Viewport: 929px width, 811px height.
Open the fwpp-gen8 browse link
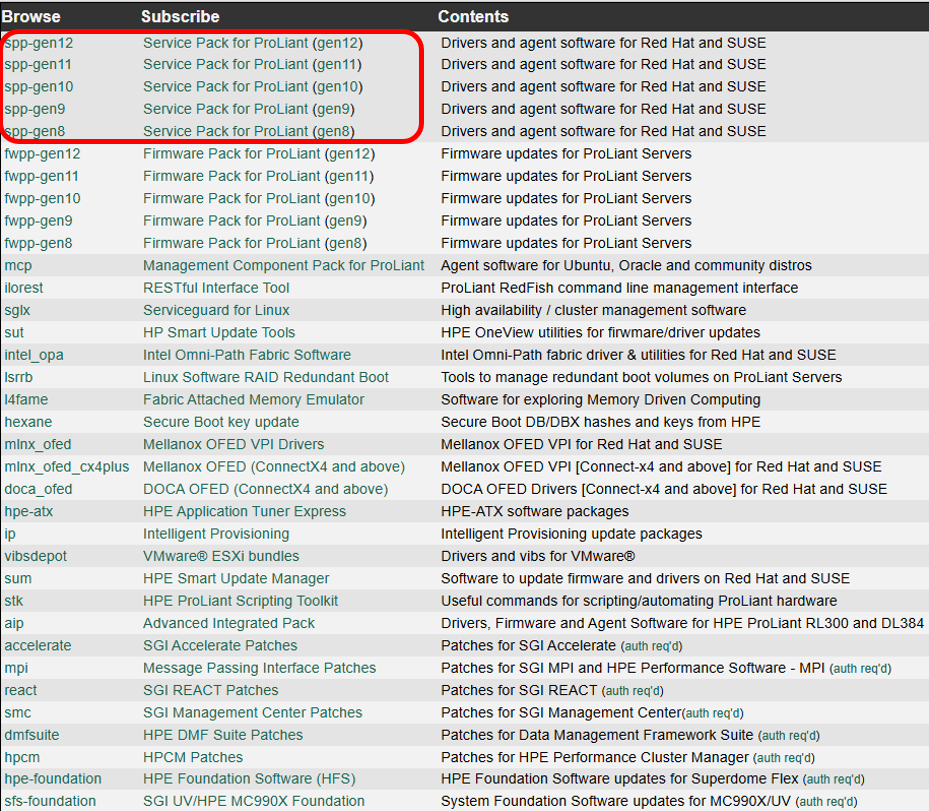click(x=39, y=243)
